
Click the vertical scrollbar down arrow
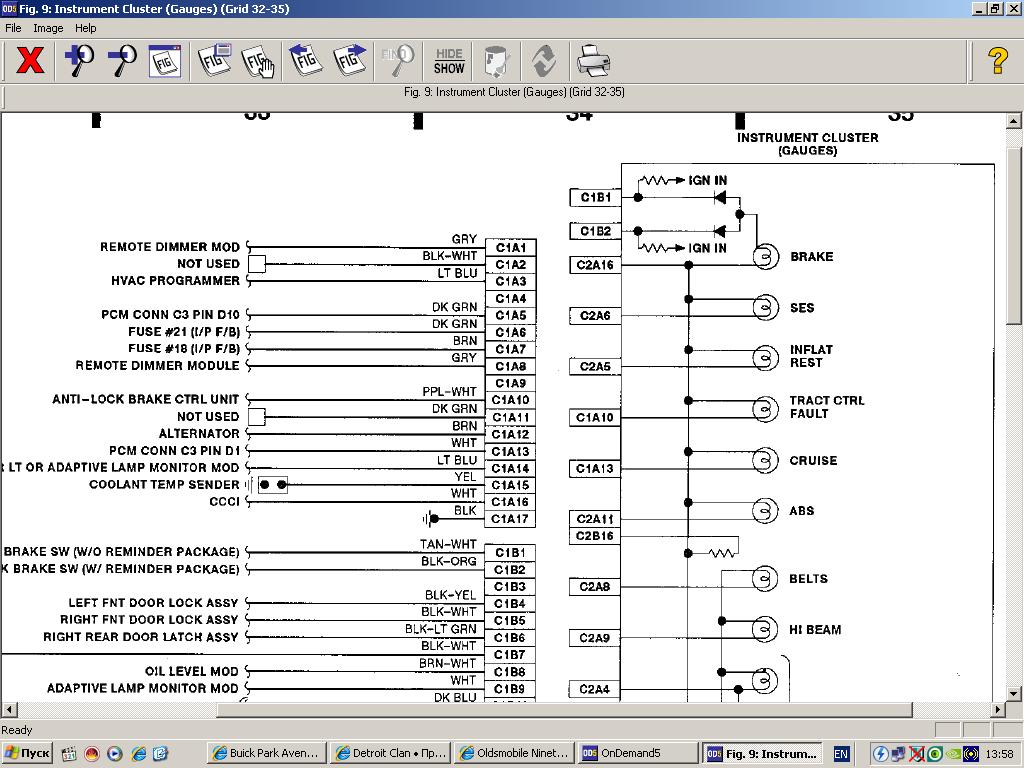coord(1014,693)
